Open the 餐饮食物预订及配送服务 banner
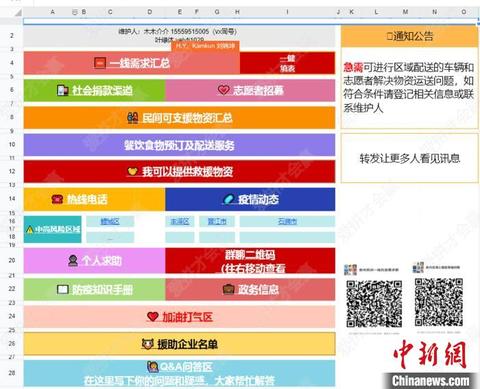This screenshot has height=389, width=480. [179, 145]
